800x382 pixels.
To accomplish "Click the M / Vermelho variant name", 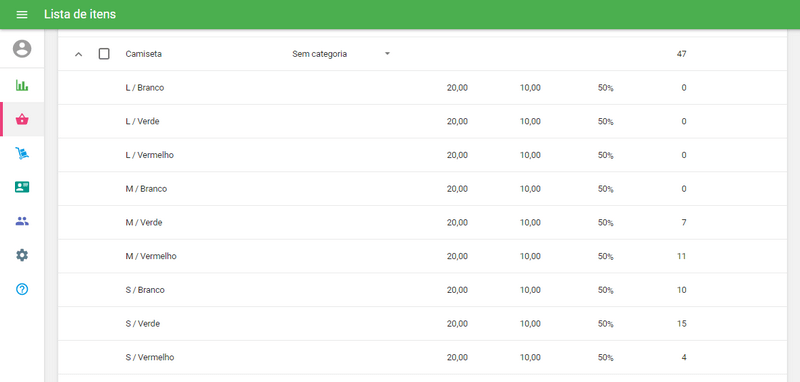I will pos(151,256).
